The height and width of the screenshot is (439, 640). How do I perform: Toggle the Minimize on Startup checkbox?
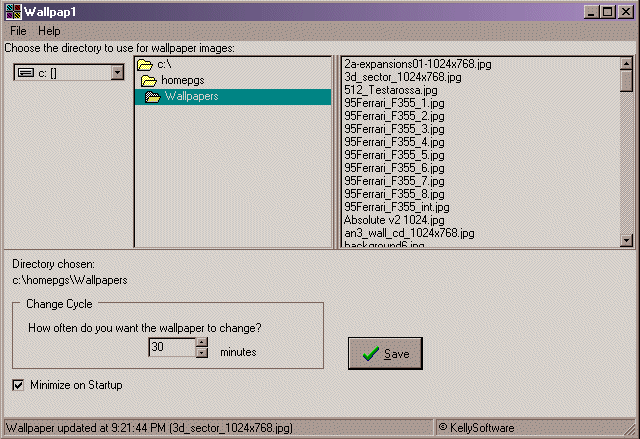(18, 385)
